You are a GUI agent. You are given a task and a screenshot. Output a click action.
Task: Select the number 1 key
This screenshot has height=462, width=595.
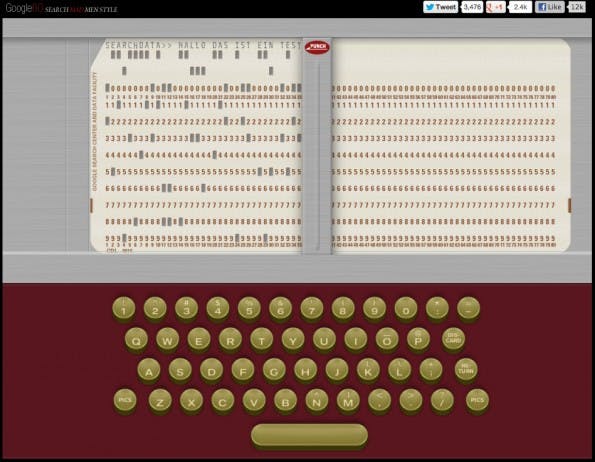click(124, 308)
